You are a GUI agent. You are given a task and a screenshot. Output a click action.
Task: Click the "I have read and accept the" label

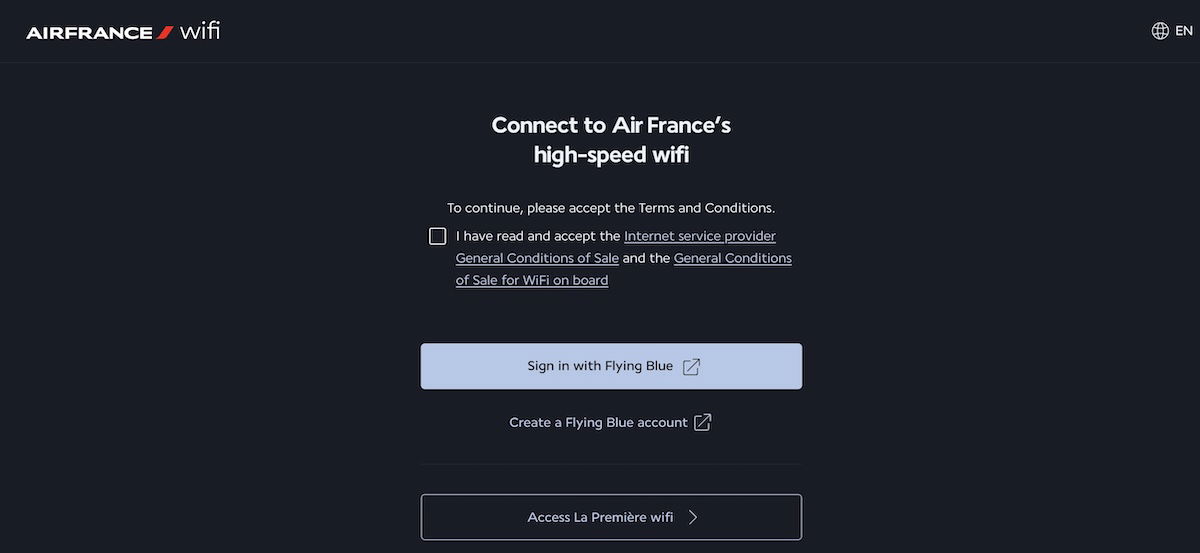(x=538, y=236)
